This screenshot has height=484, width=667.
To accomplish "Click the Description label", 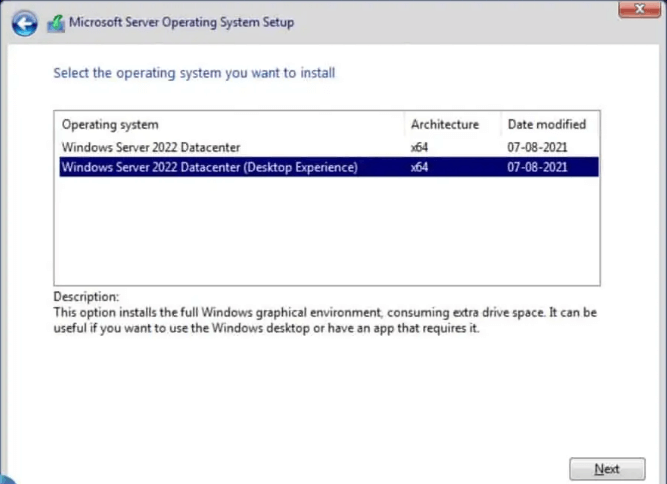I will [x=86, y=297].
